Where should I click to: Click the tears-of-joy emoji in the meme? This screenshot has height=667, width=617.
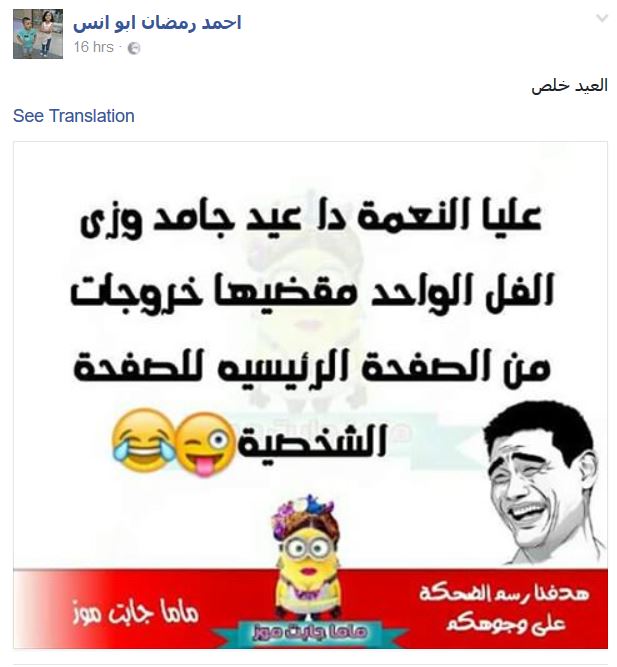click(141, 440)
